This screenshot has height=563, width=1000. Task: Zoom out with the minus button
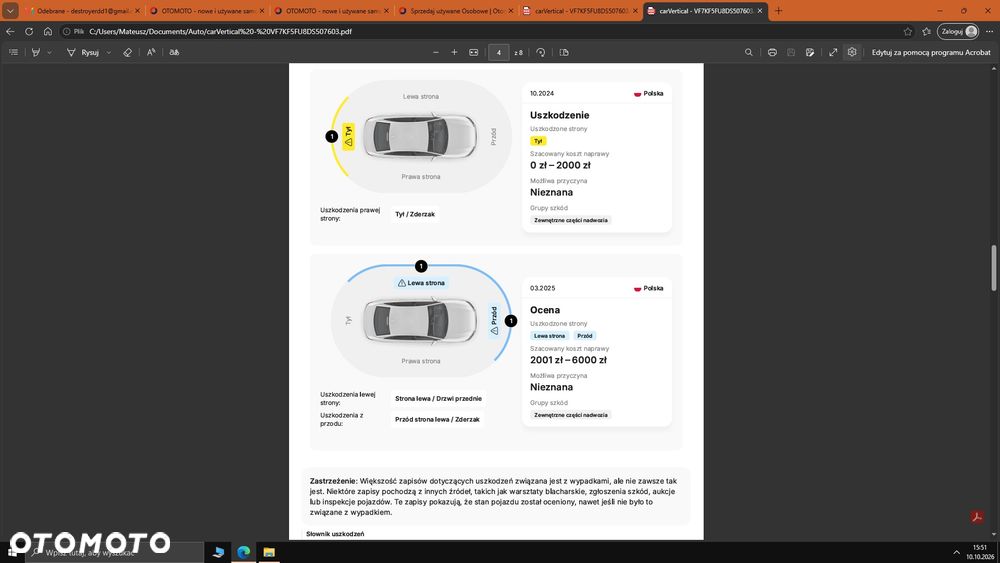click(x=436, y=52)
